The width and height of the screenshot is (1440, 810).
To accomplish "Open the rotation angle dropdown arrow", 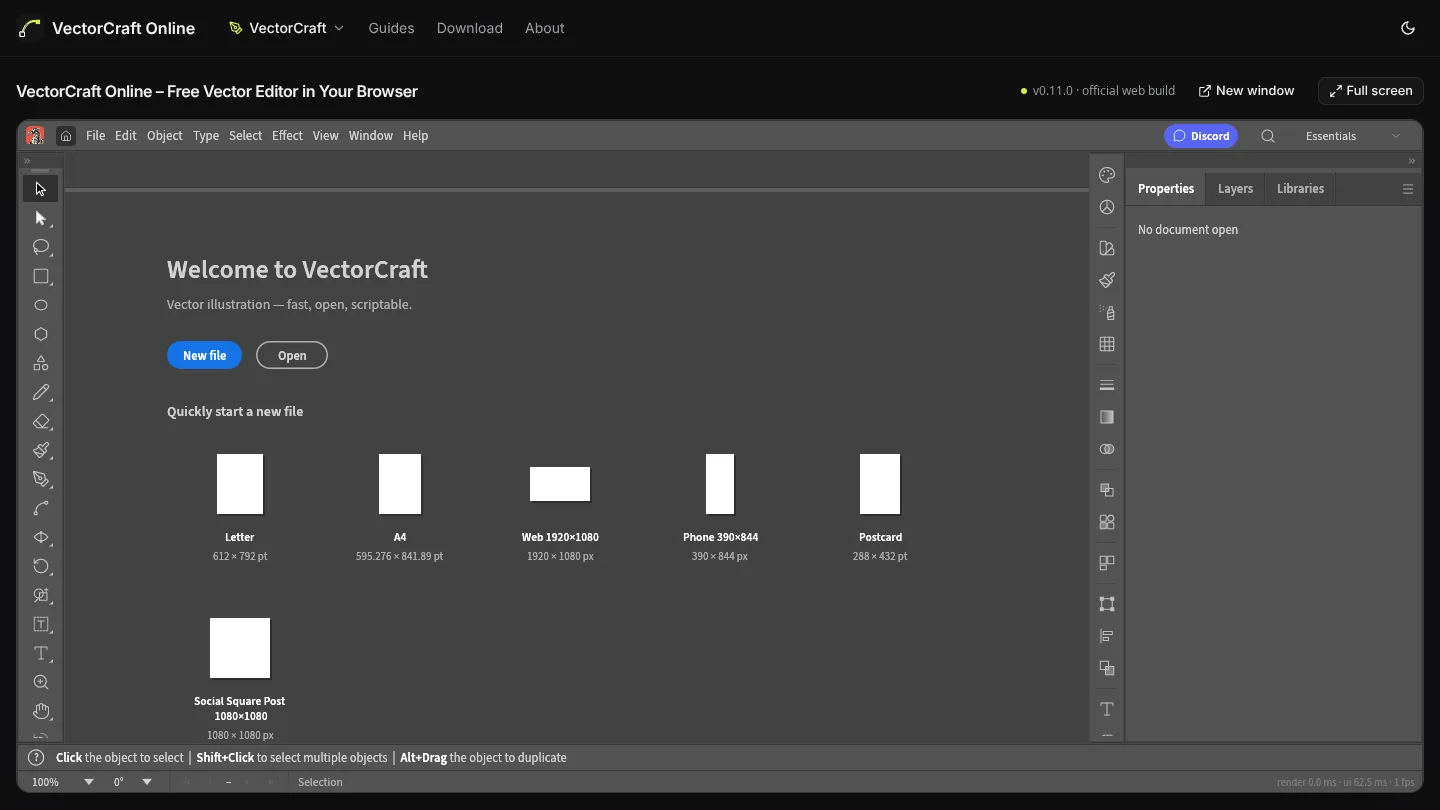I will (x=147, y=782).
